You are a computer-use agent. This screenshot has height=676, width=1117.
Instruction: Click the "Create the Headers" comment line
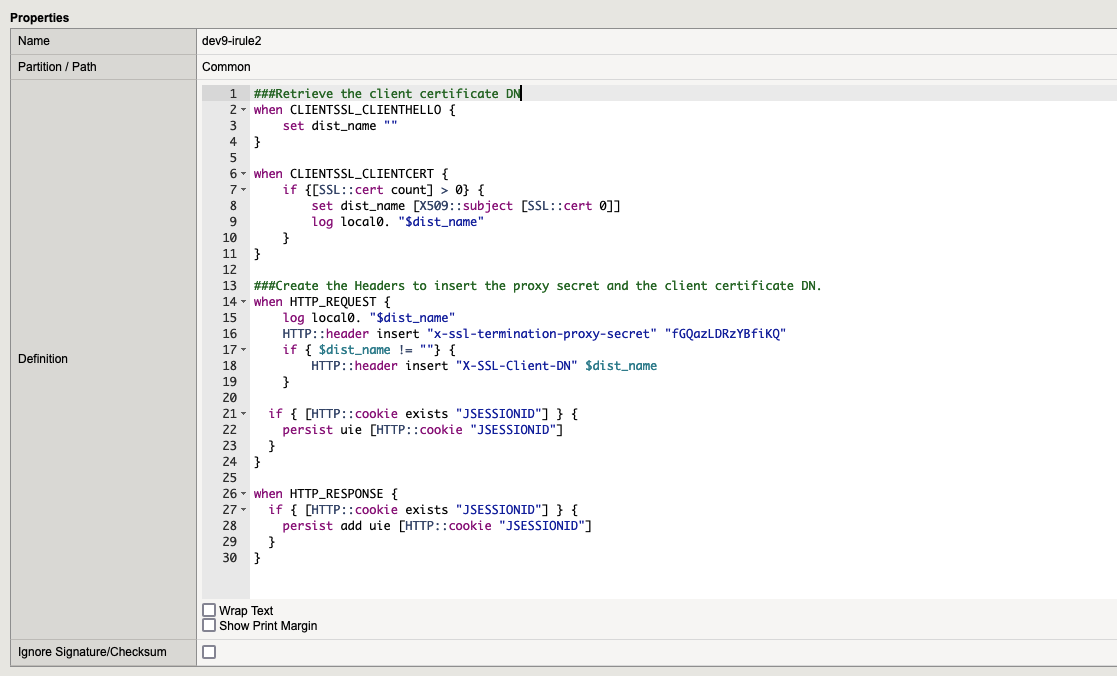pyautogui.click(x=536, y=286)
